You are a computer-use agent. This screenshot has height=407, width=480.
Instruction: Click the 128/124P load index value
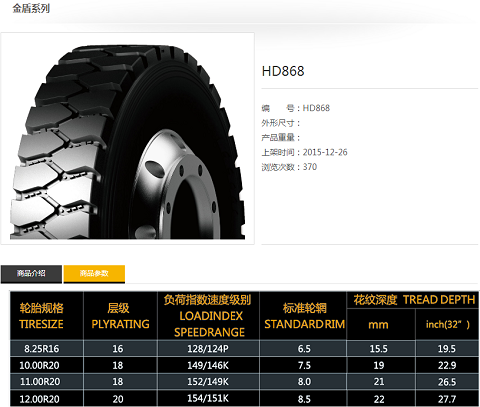pyautogui.click(x=208, y=349)
